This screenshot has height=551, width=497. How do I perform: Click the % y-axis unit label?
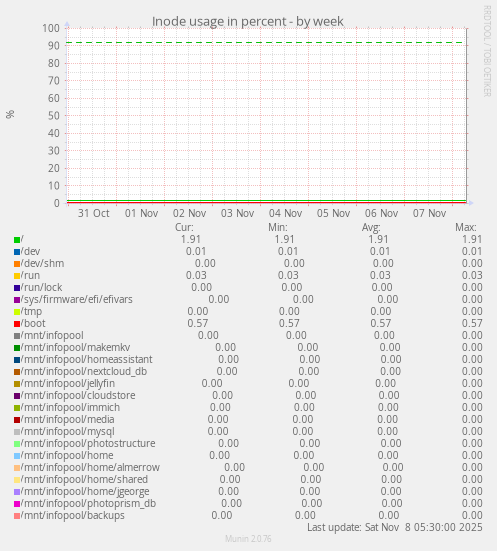(x=10, y=114)
